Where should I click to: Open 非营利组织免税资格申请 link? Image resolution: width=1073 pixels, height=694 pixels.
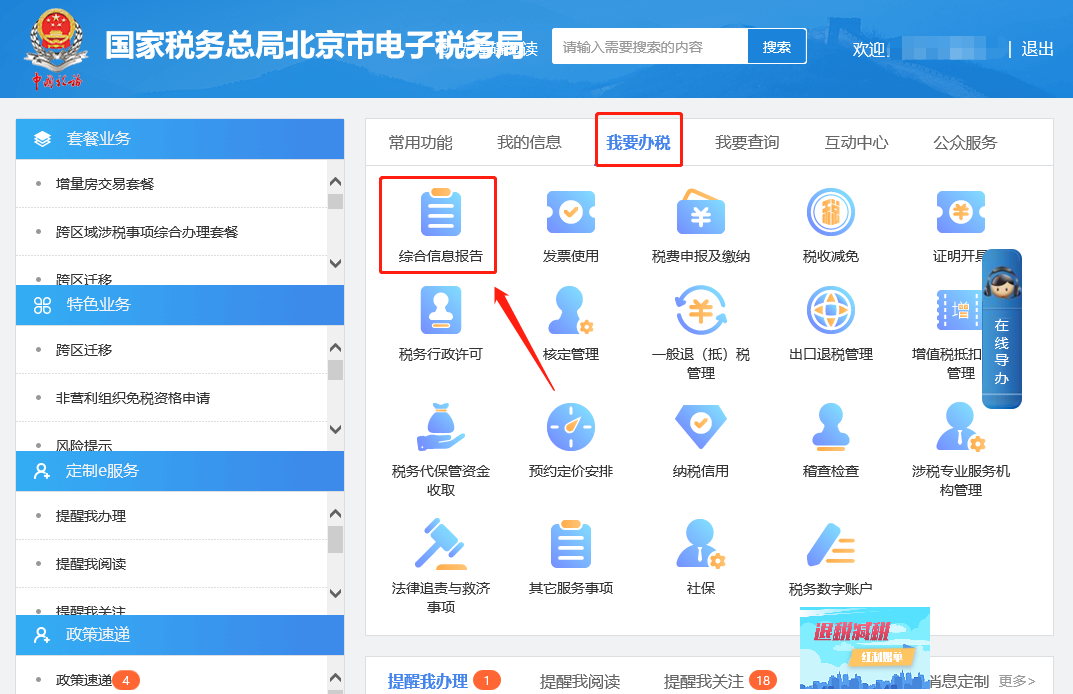(133, 398)
